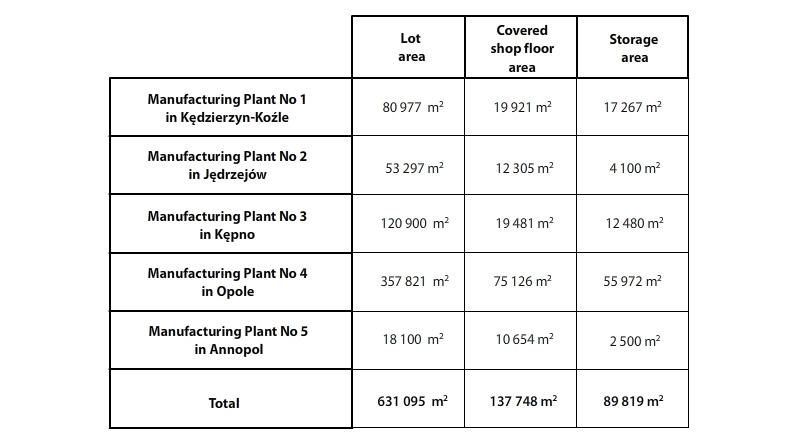The image size is (799, 440).
Task: Select Manufacturing Plant No 3 in Kępno
Action: (227, 225)
